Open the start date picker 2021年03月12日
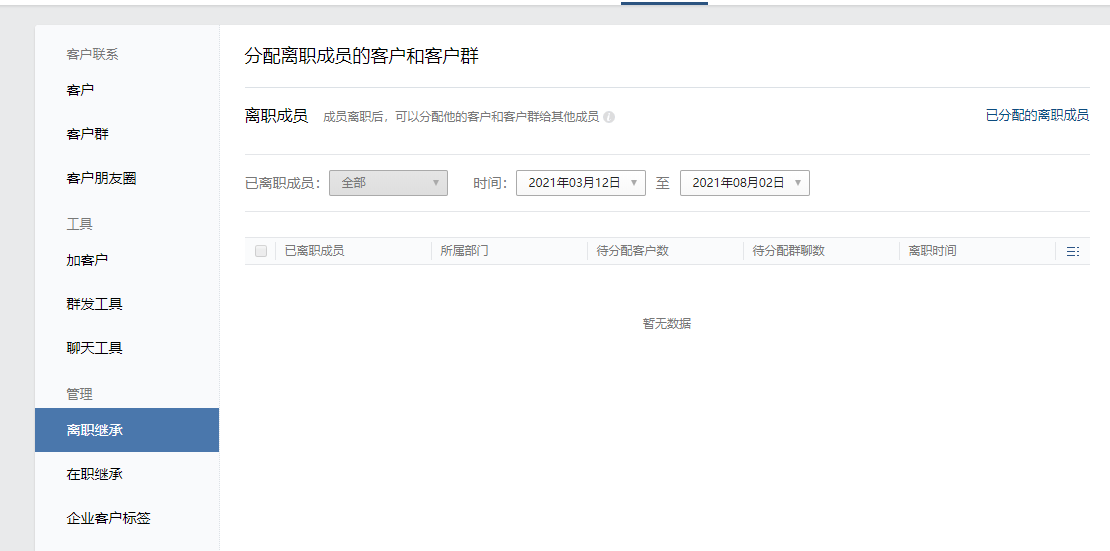 tap(580, 183)
